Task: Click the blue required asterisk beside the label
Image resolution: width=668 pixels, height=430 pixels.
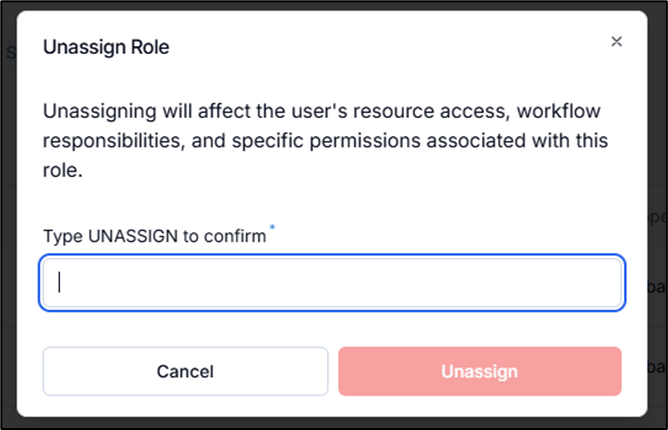Action: pyautogui.click(x=273, y=231)
